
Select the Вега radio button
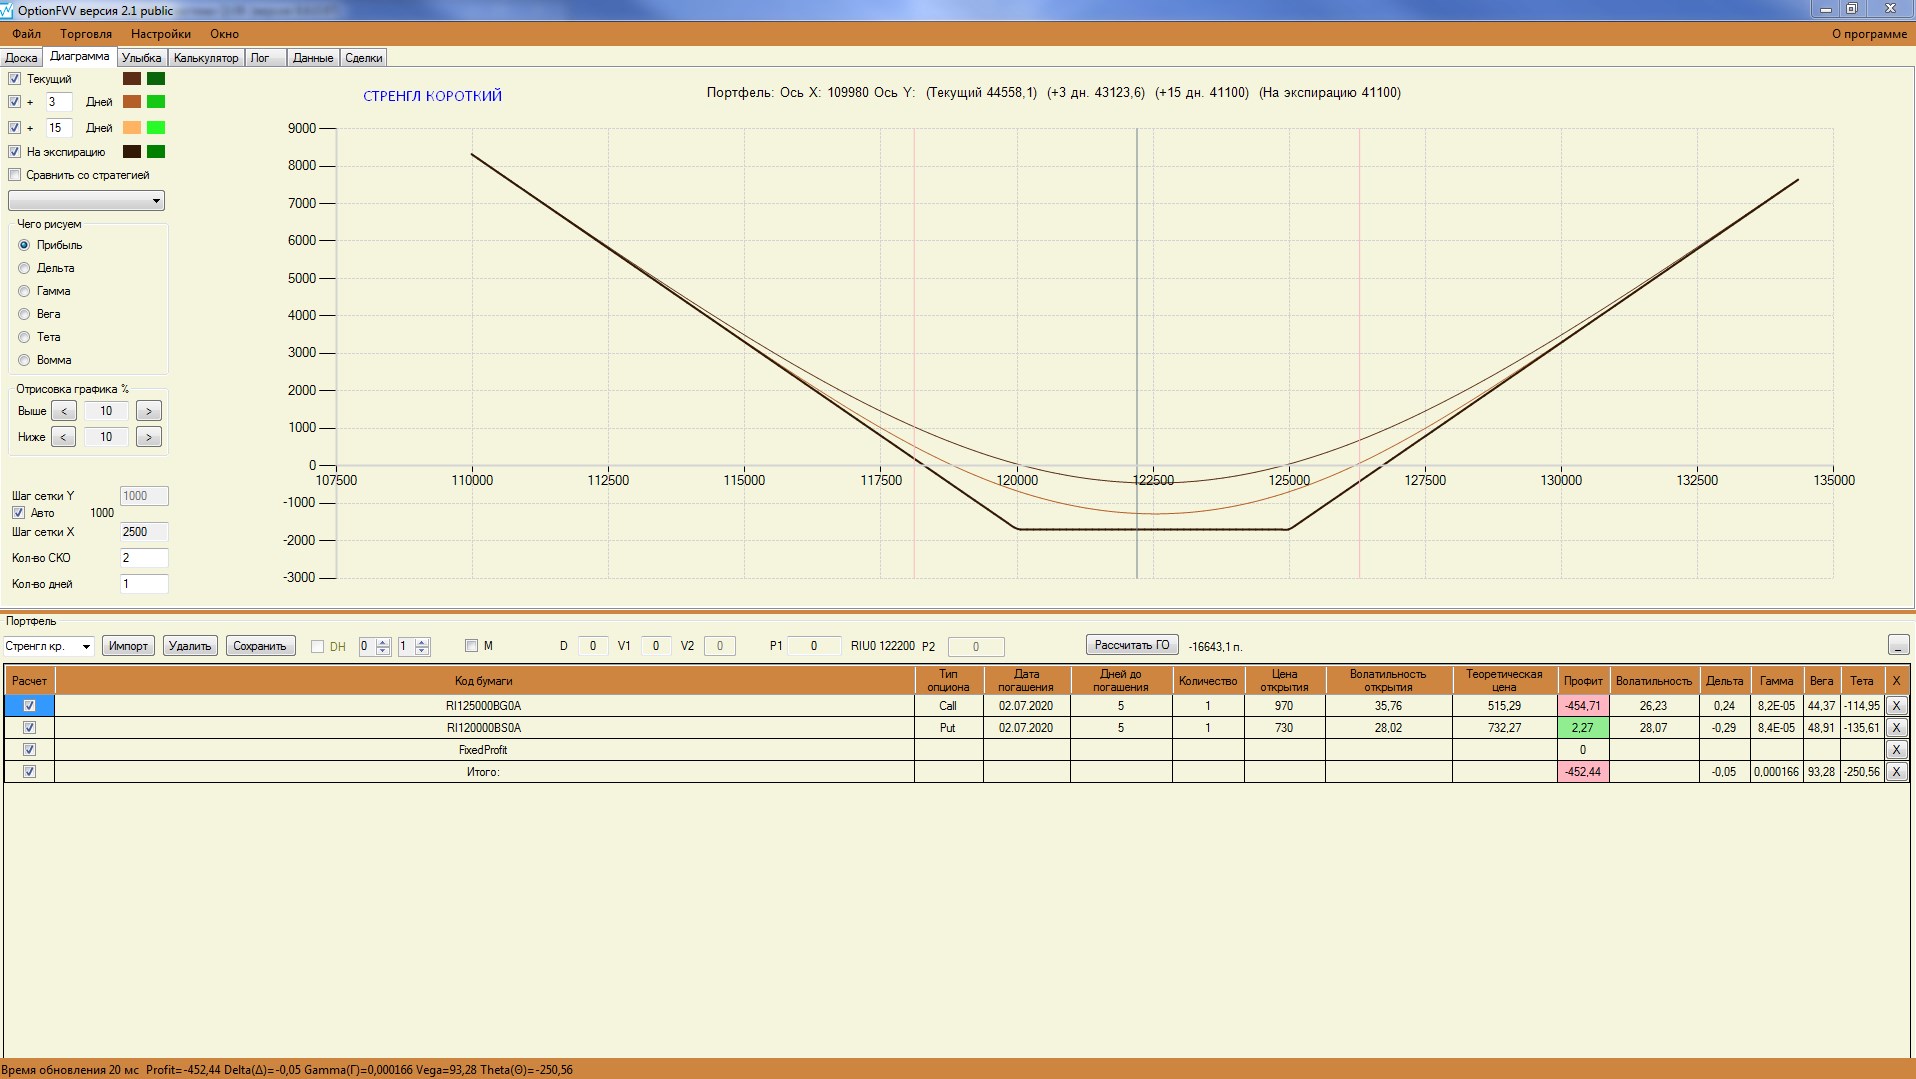[x=24, y=314]
